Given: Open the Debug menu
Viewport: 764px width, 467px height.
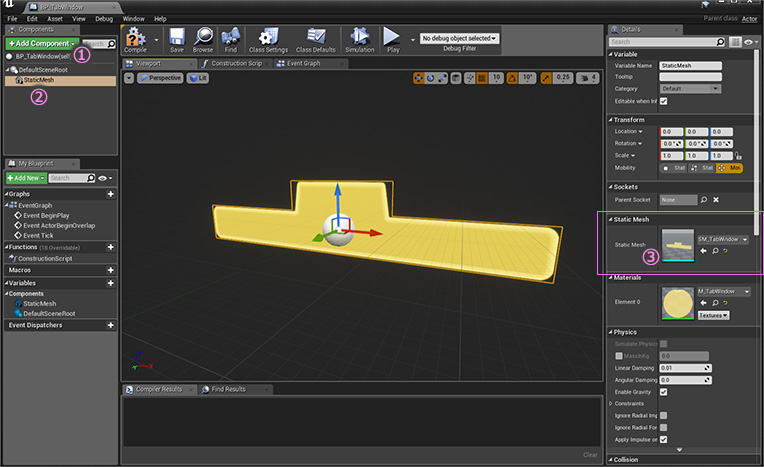Looking at the screenshot, I should pos(104,19).
